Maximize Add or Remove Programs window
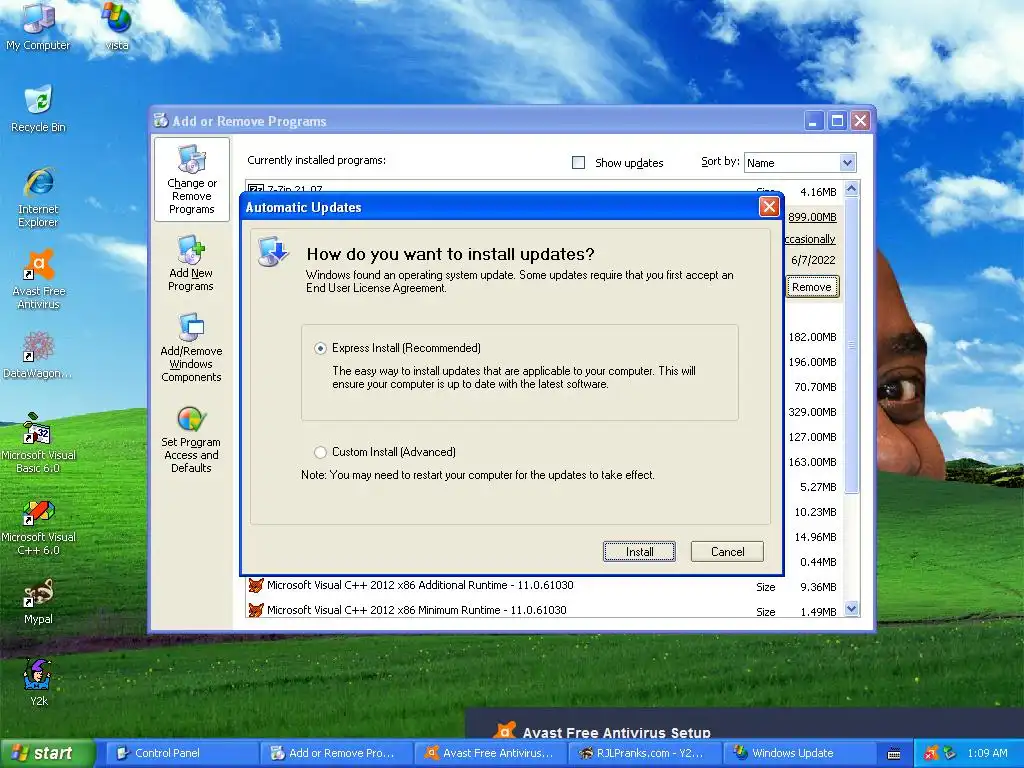 [837, 120]
